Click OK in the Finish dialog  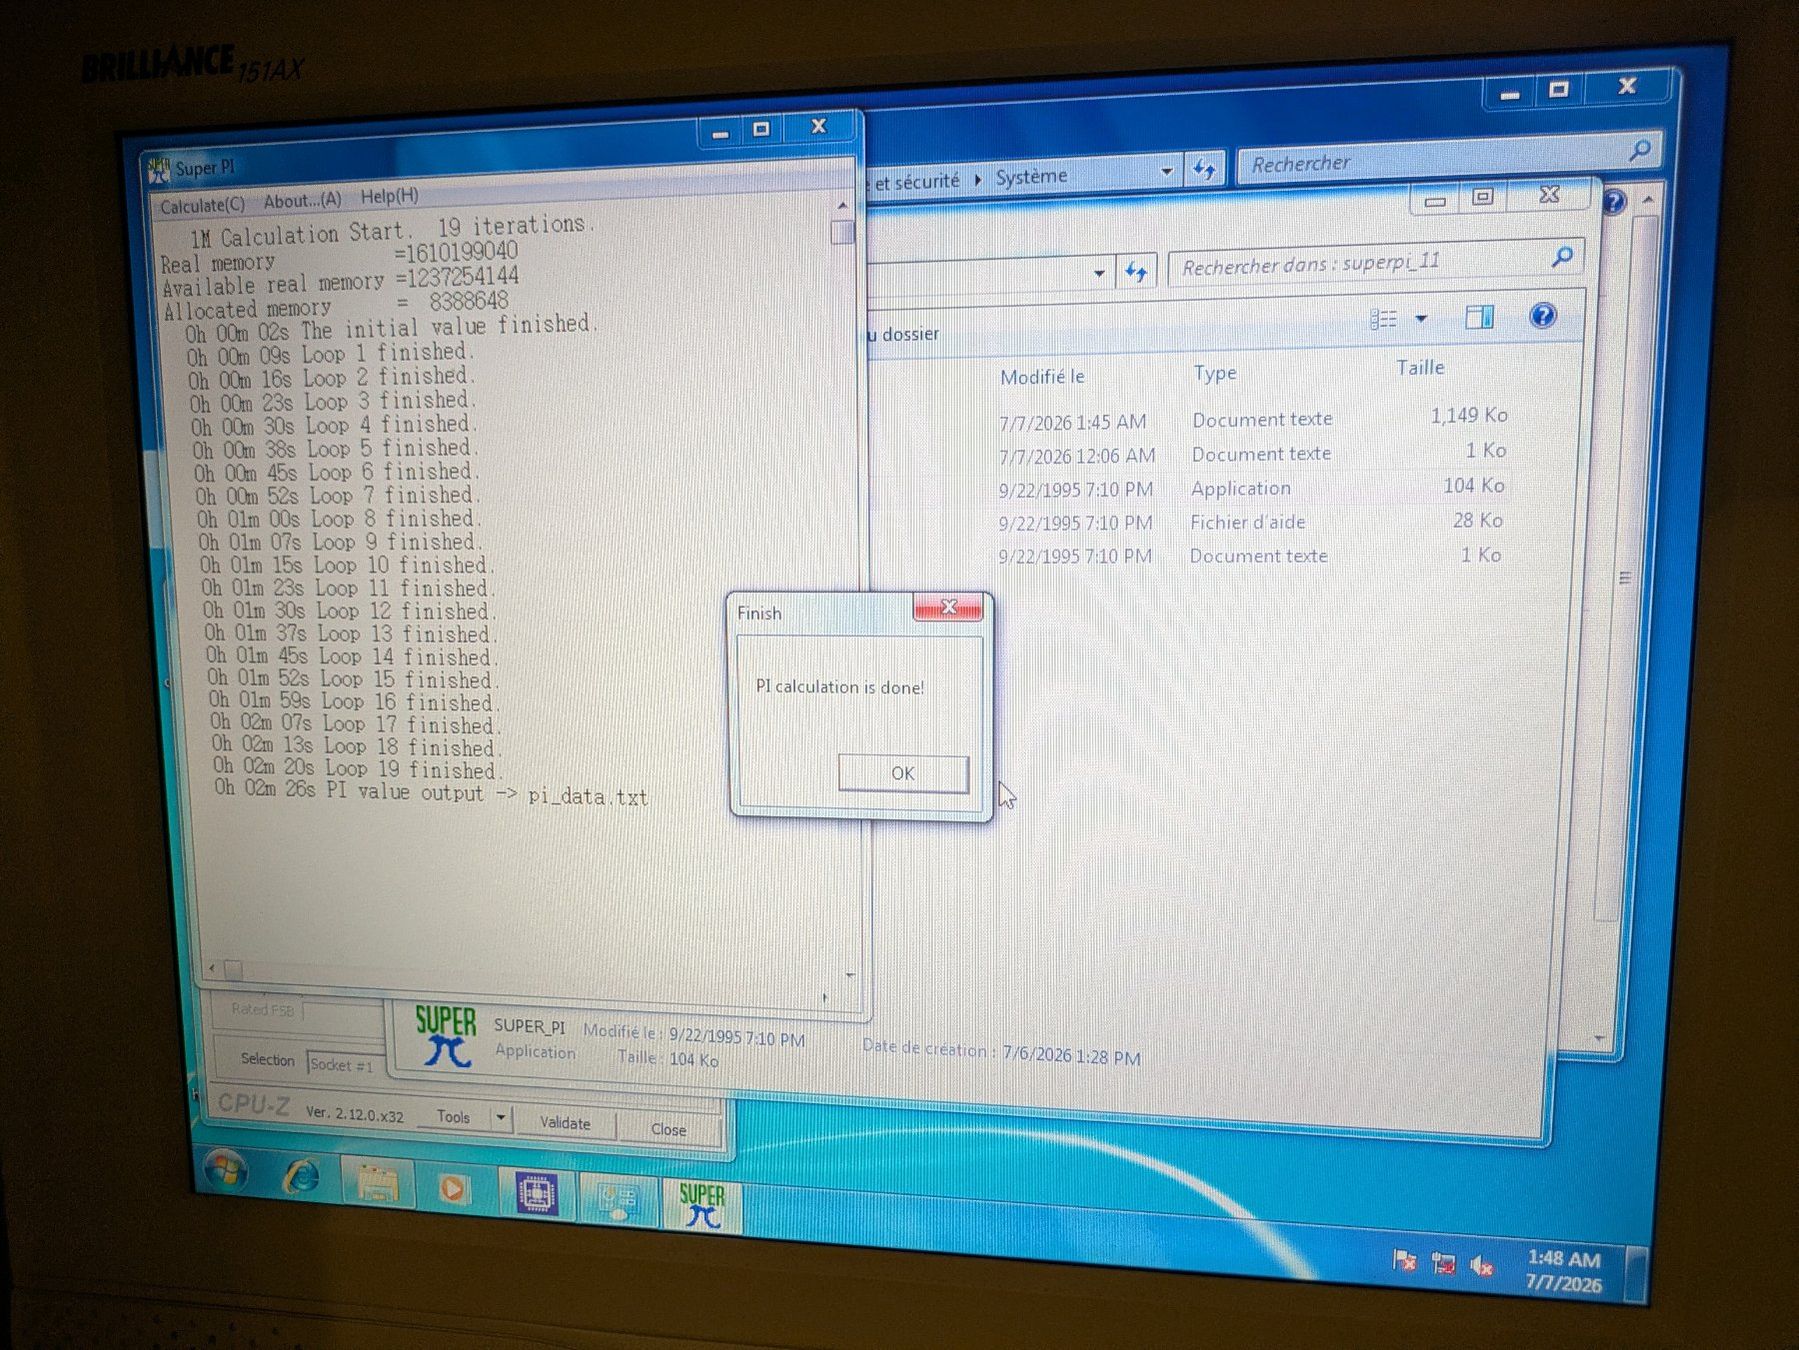(903, 773)
